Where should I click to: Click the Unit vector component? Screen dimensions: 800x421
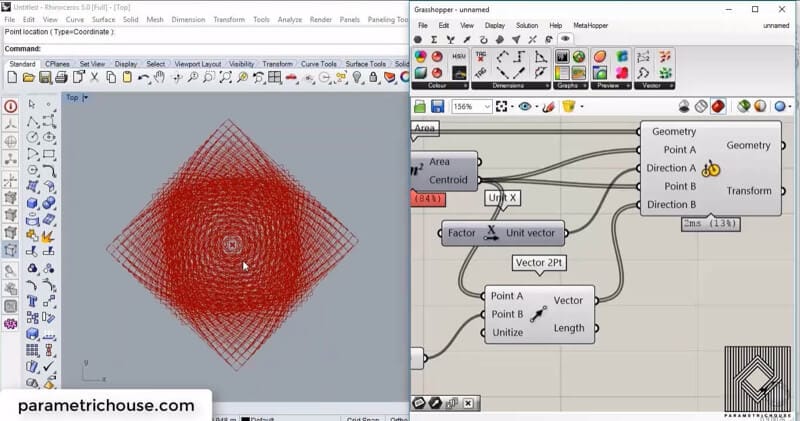pos(529,233)
